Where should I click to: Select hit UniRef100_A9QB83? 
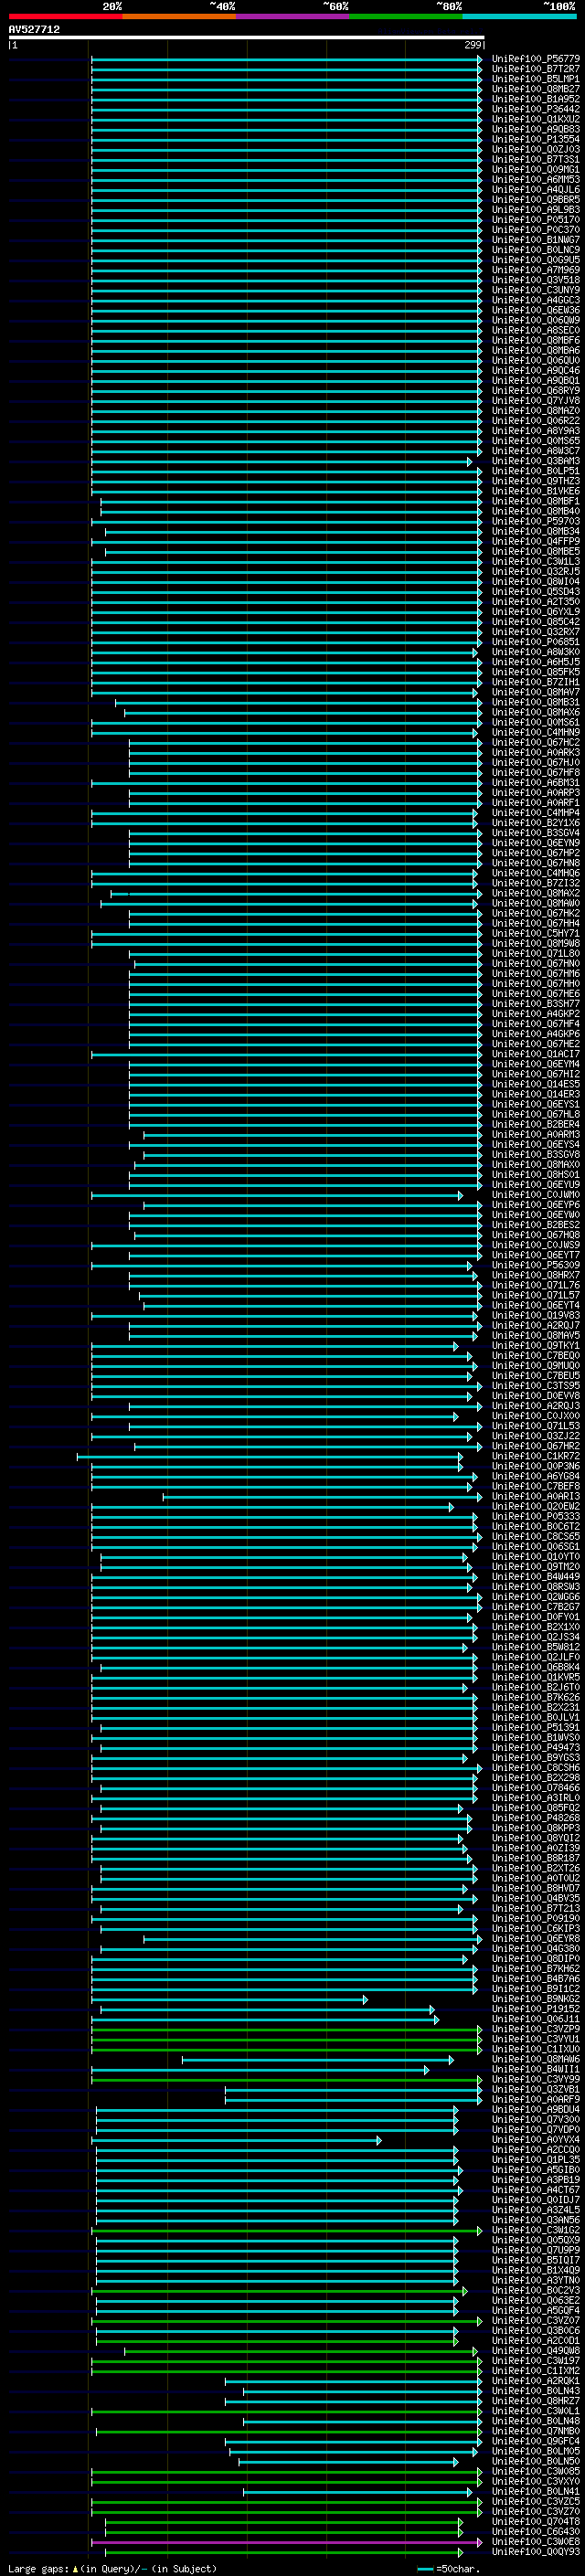[x=536, y=129]
